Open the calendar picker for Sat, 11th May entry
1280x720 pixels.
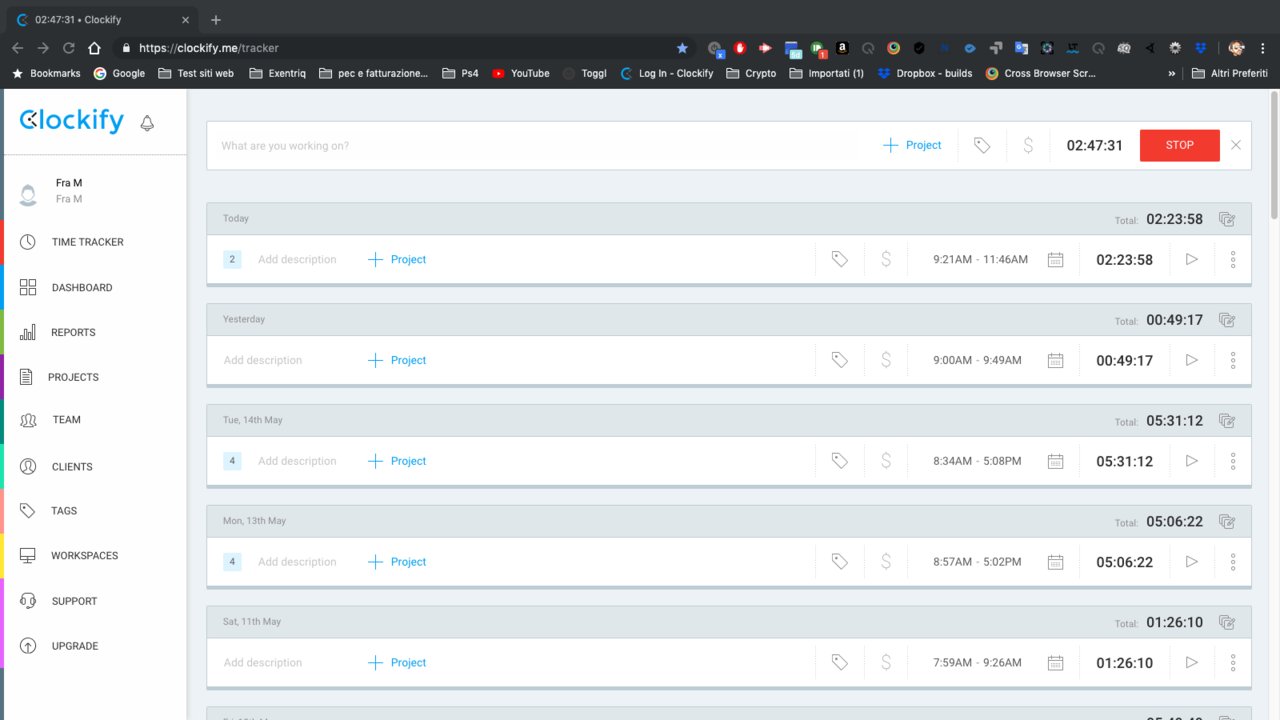pyautogui.click(x=1055, y=663)
